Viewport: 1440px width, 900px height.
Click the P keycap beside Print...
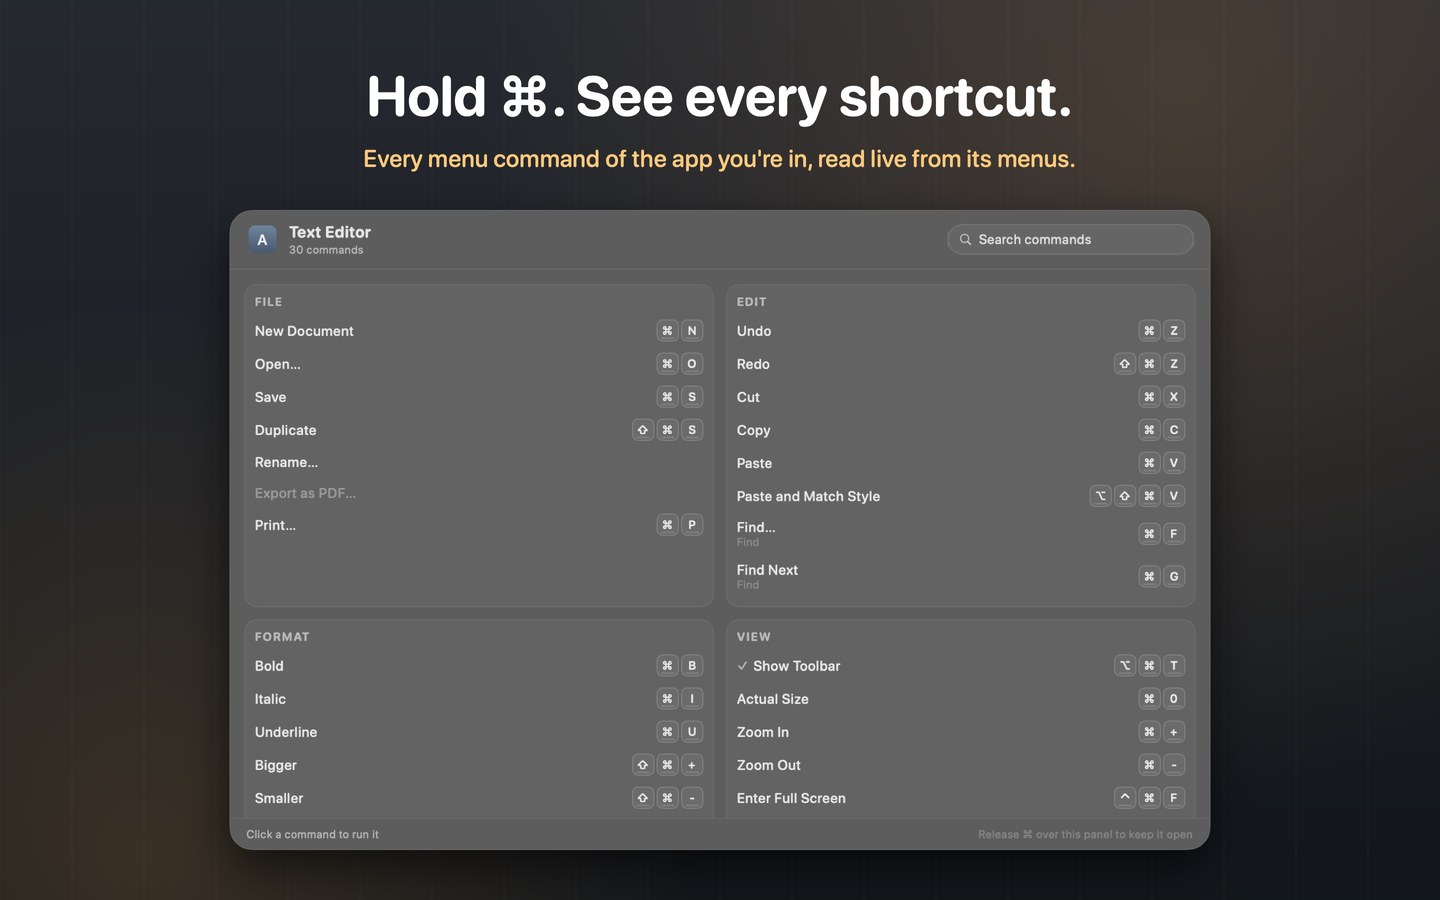tap(692, 525)
